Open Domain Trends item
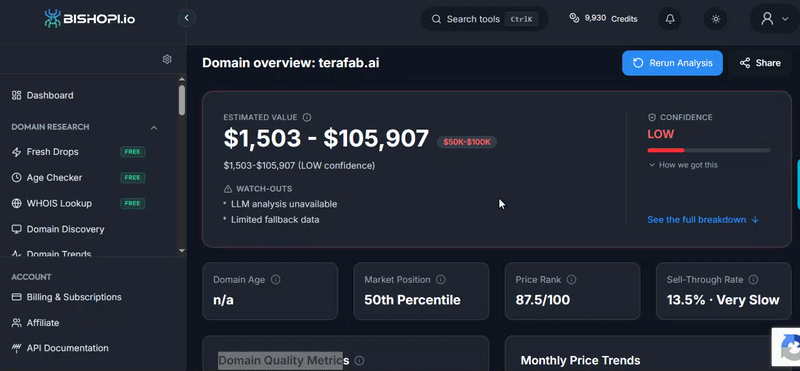The image size is (800, 371). point(59,254)
